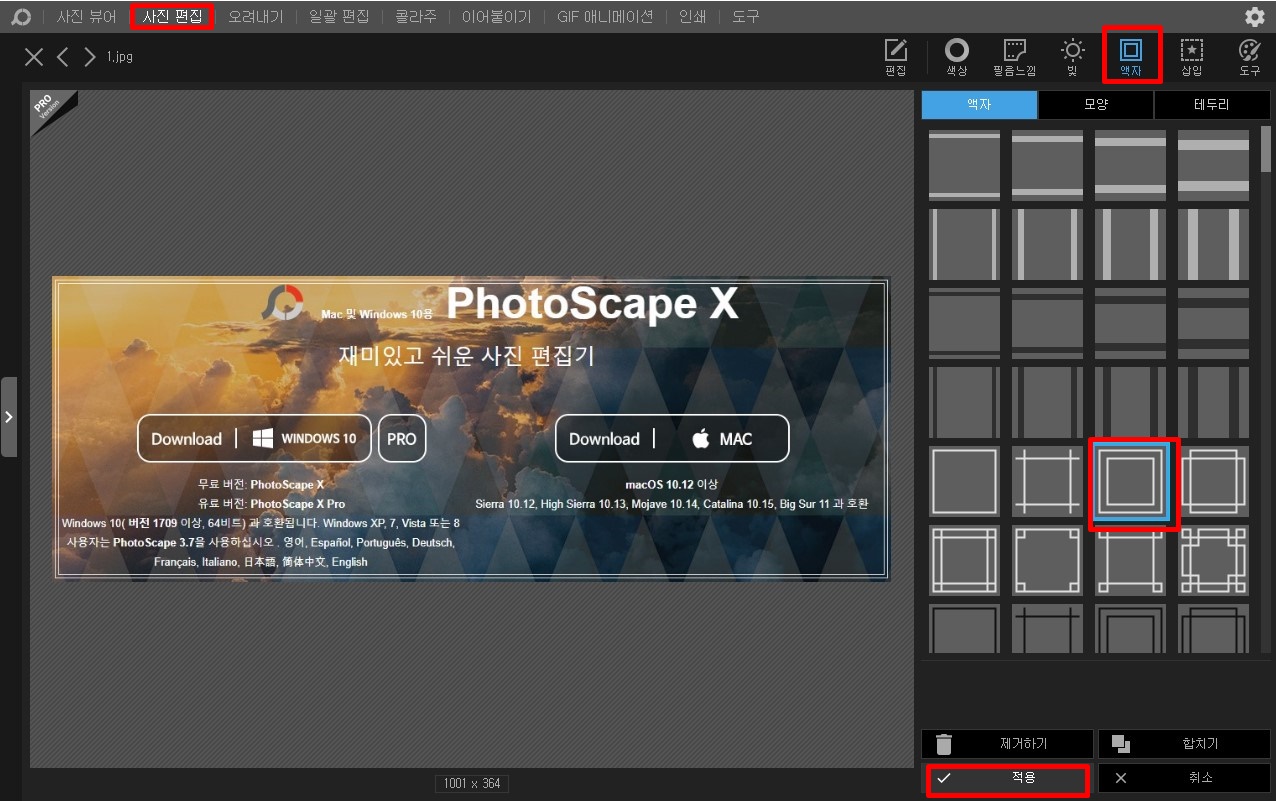Click the 제거하기 remove button
The width and height of the screenshot is (1276, 801).
1006,744
